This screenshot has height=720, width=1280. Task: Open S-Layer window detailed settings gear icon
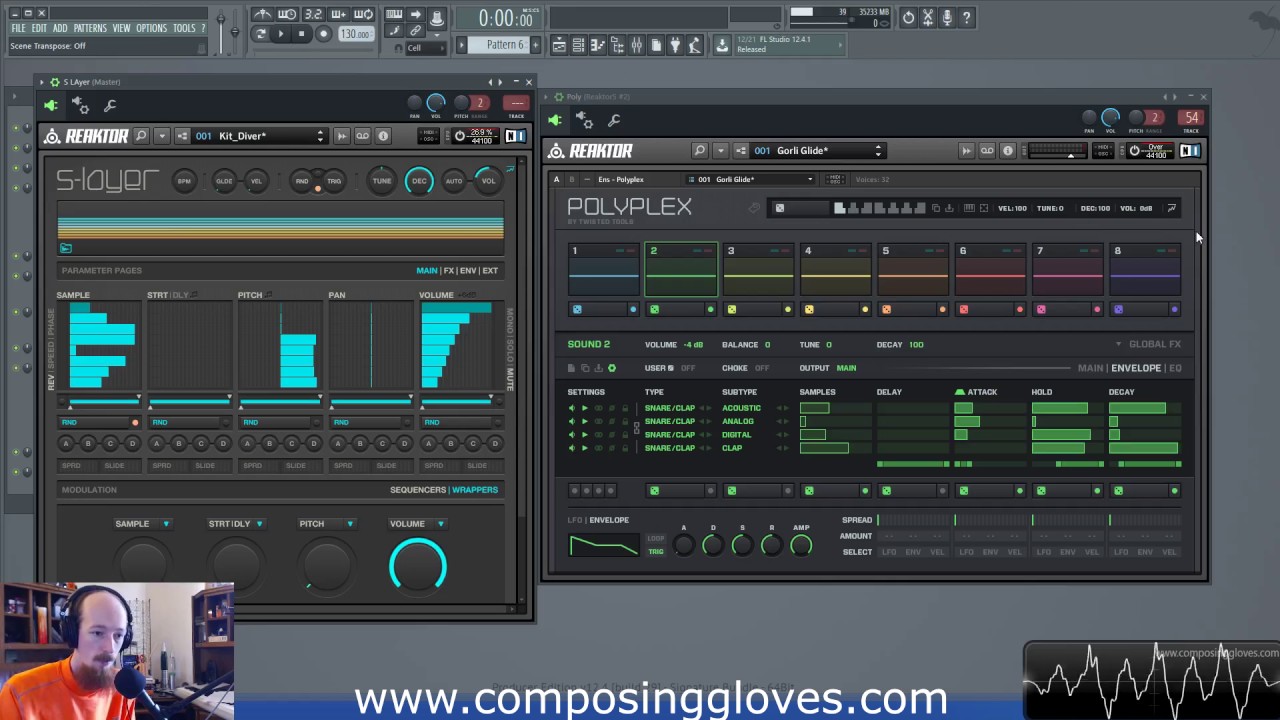coord(81,105)
